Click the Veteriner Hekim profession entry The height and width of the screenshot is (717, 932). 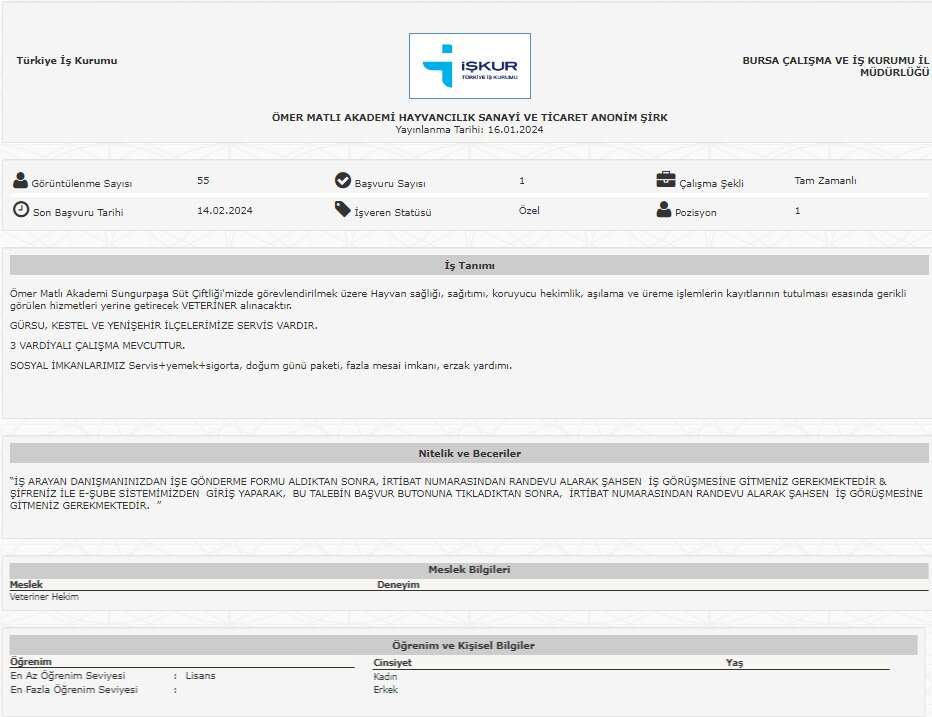(x=44, y=597)
